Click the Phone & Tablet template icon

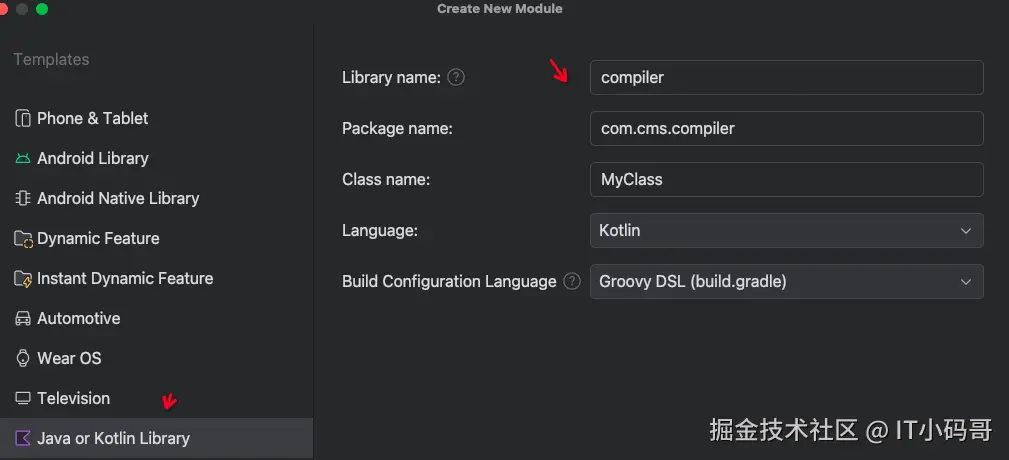coord(22,118)
